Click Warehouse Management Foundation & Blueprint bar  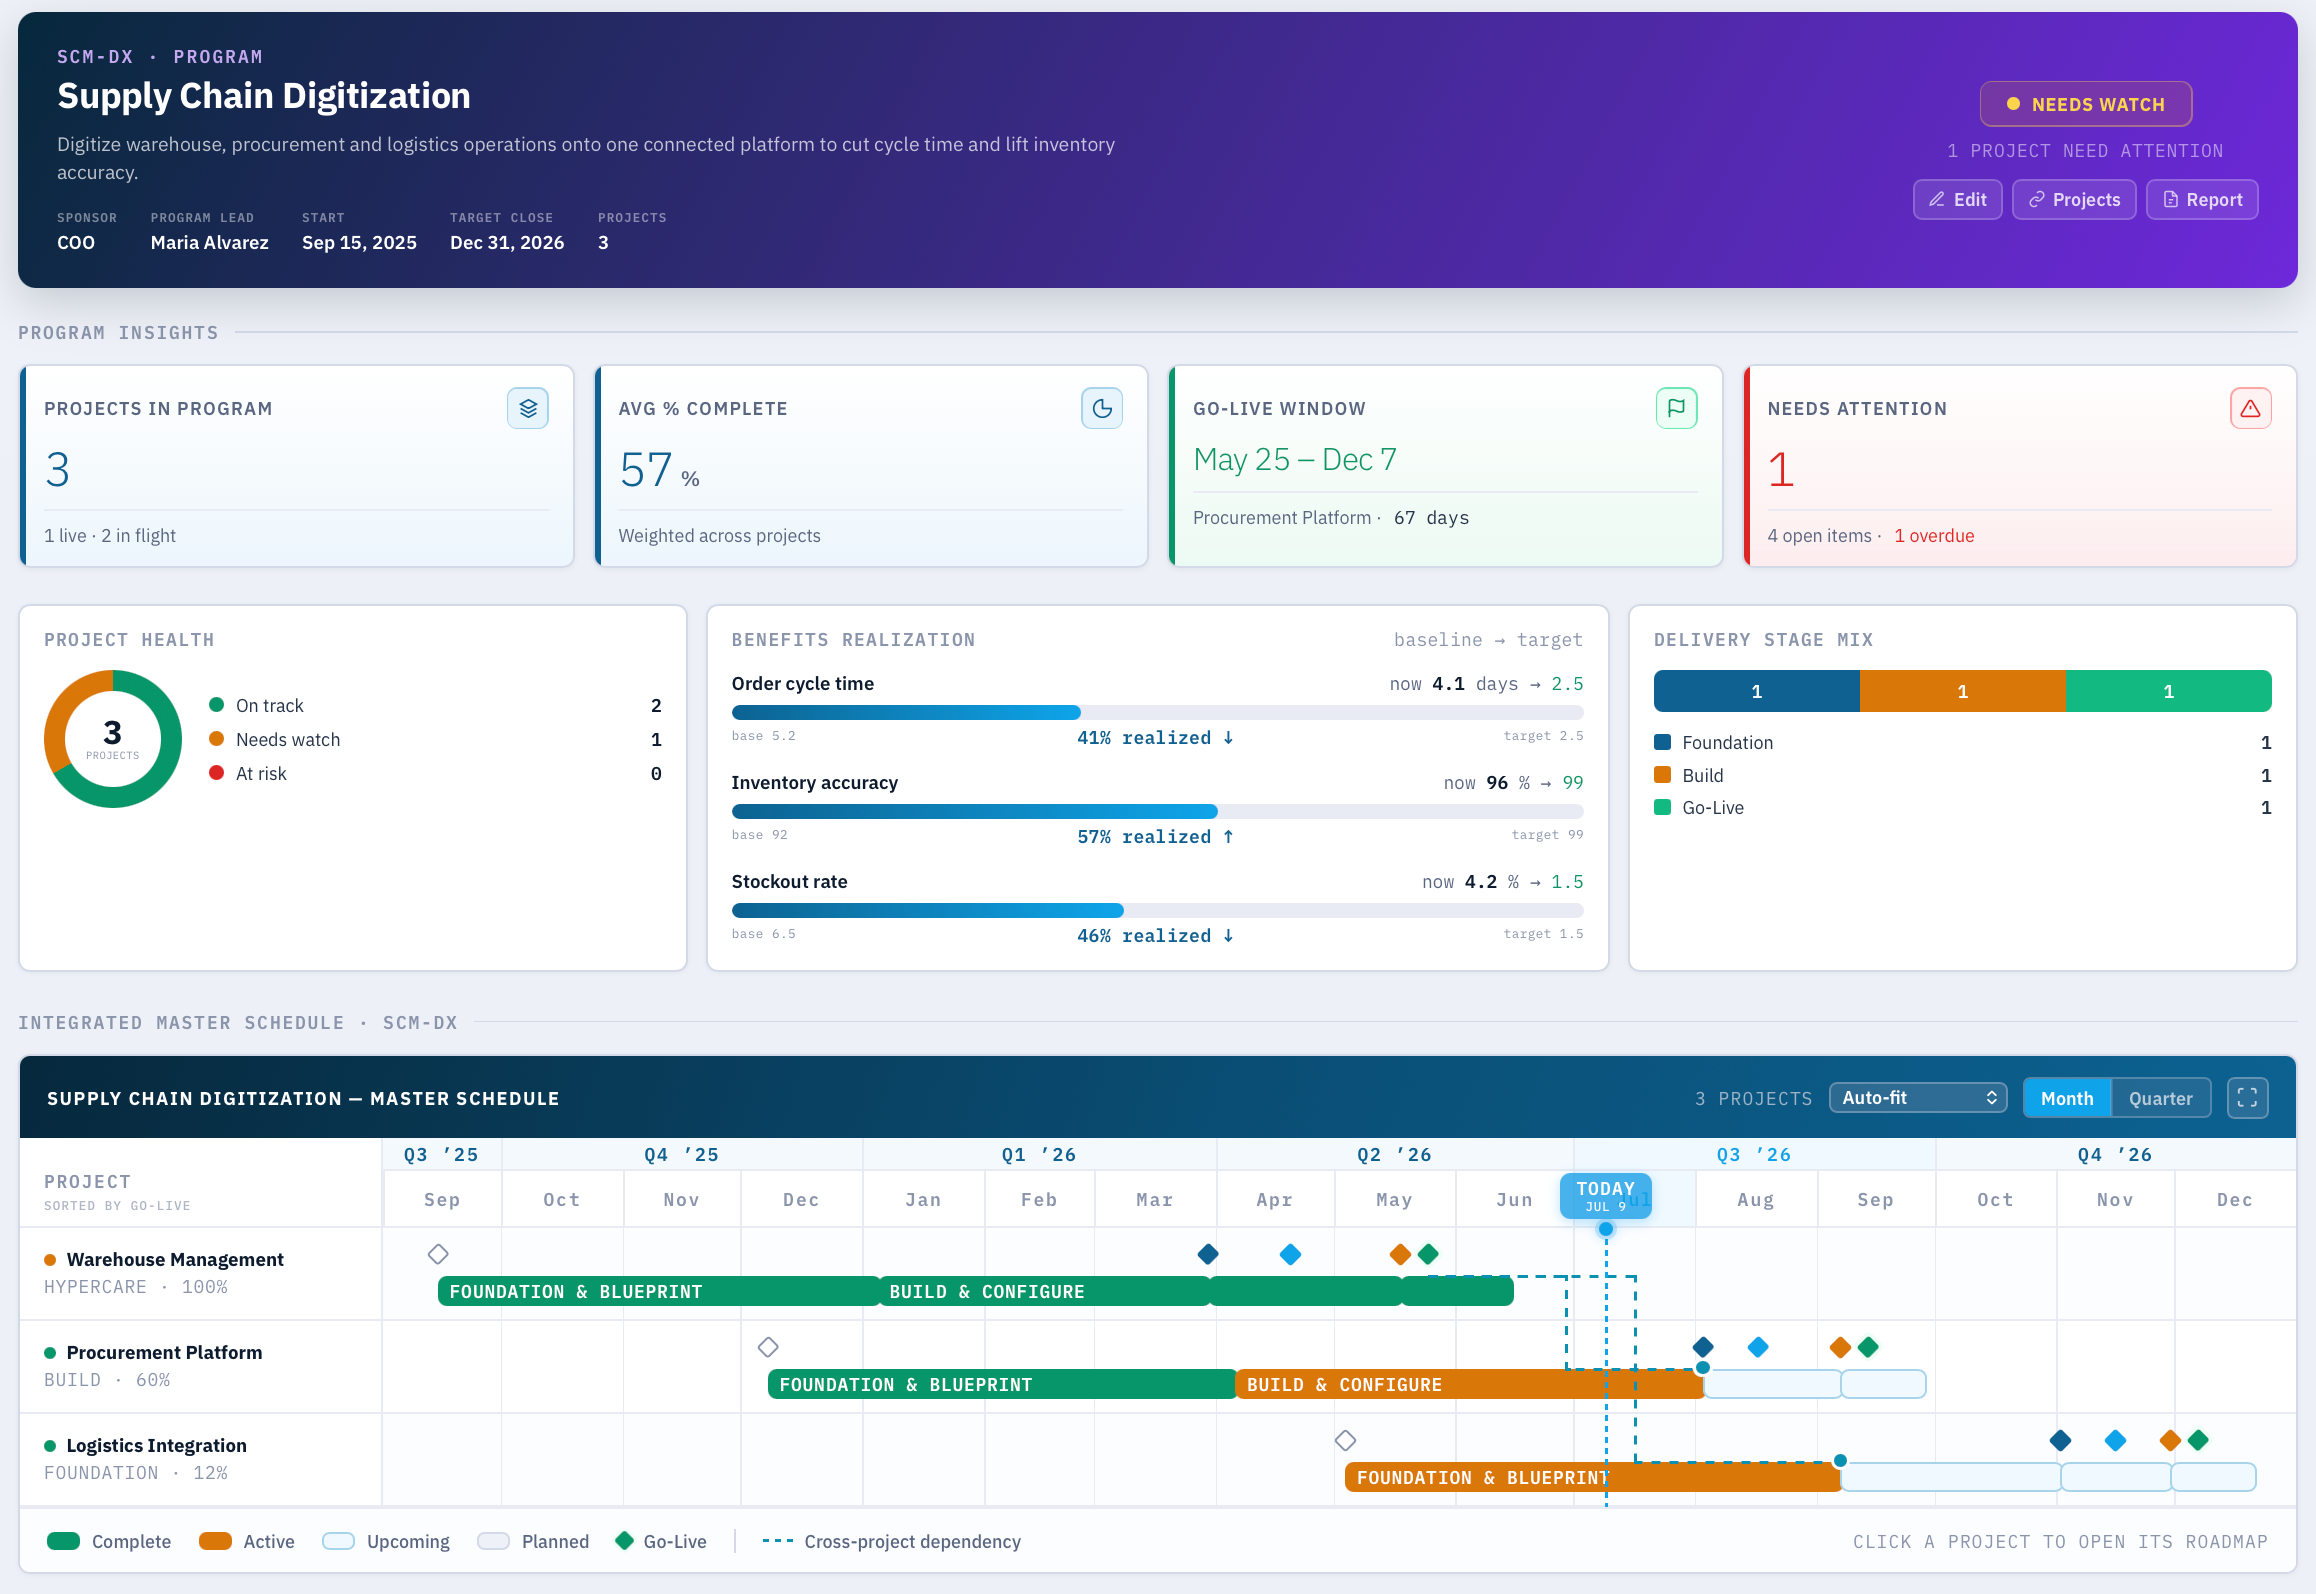click(658, 1291)
